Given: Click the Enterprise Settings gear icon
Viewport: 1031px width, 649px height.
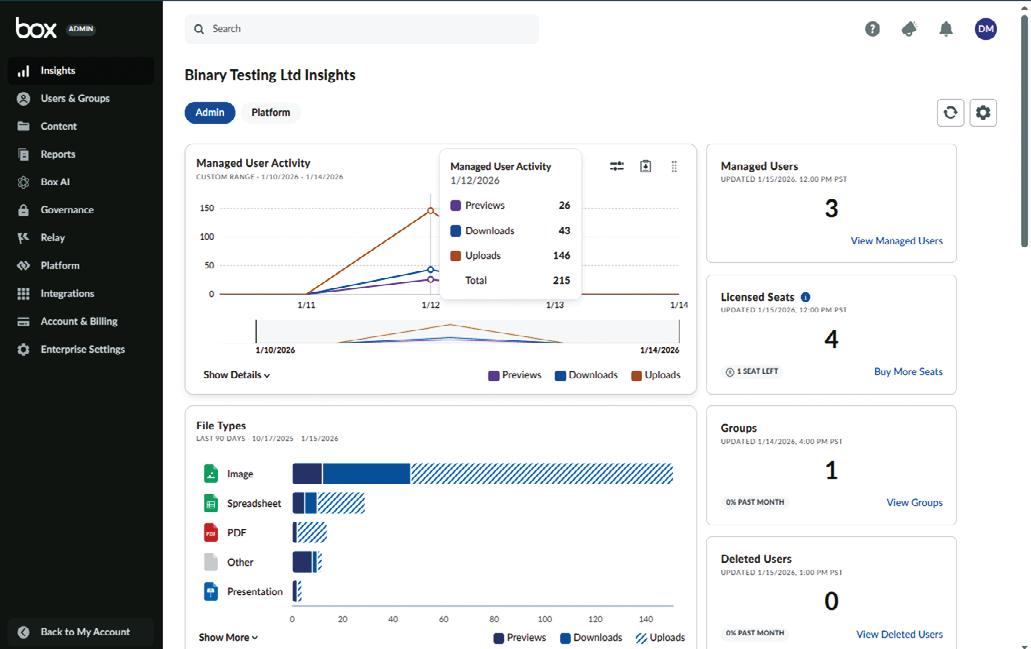Looking at the screenshot, I should (23, 349).
